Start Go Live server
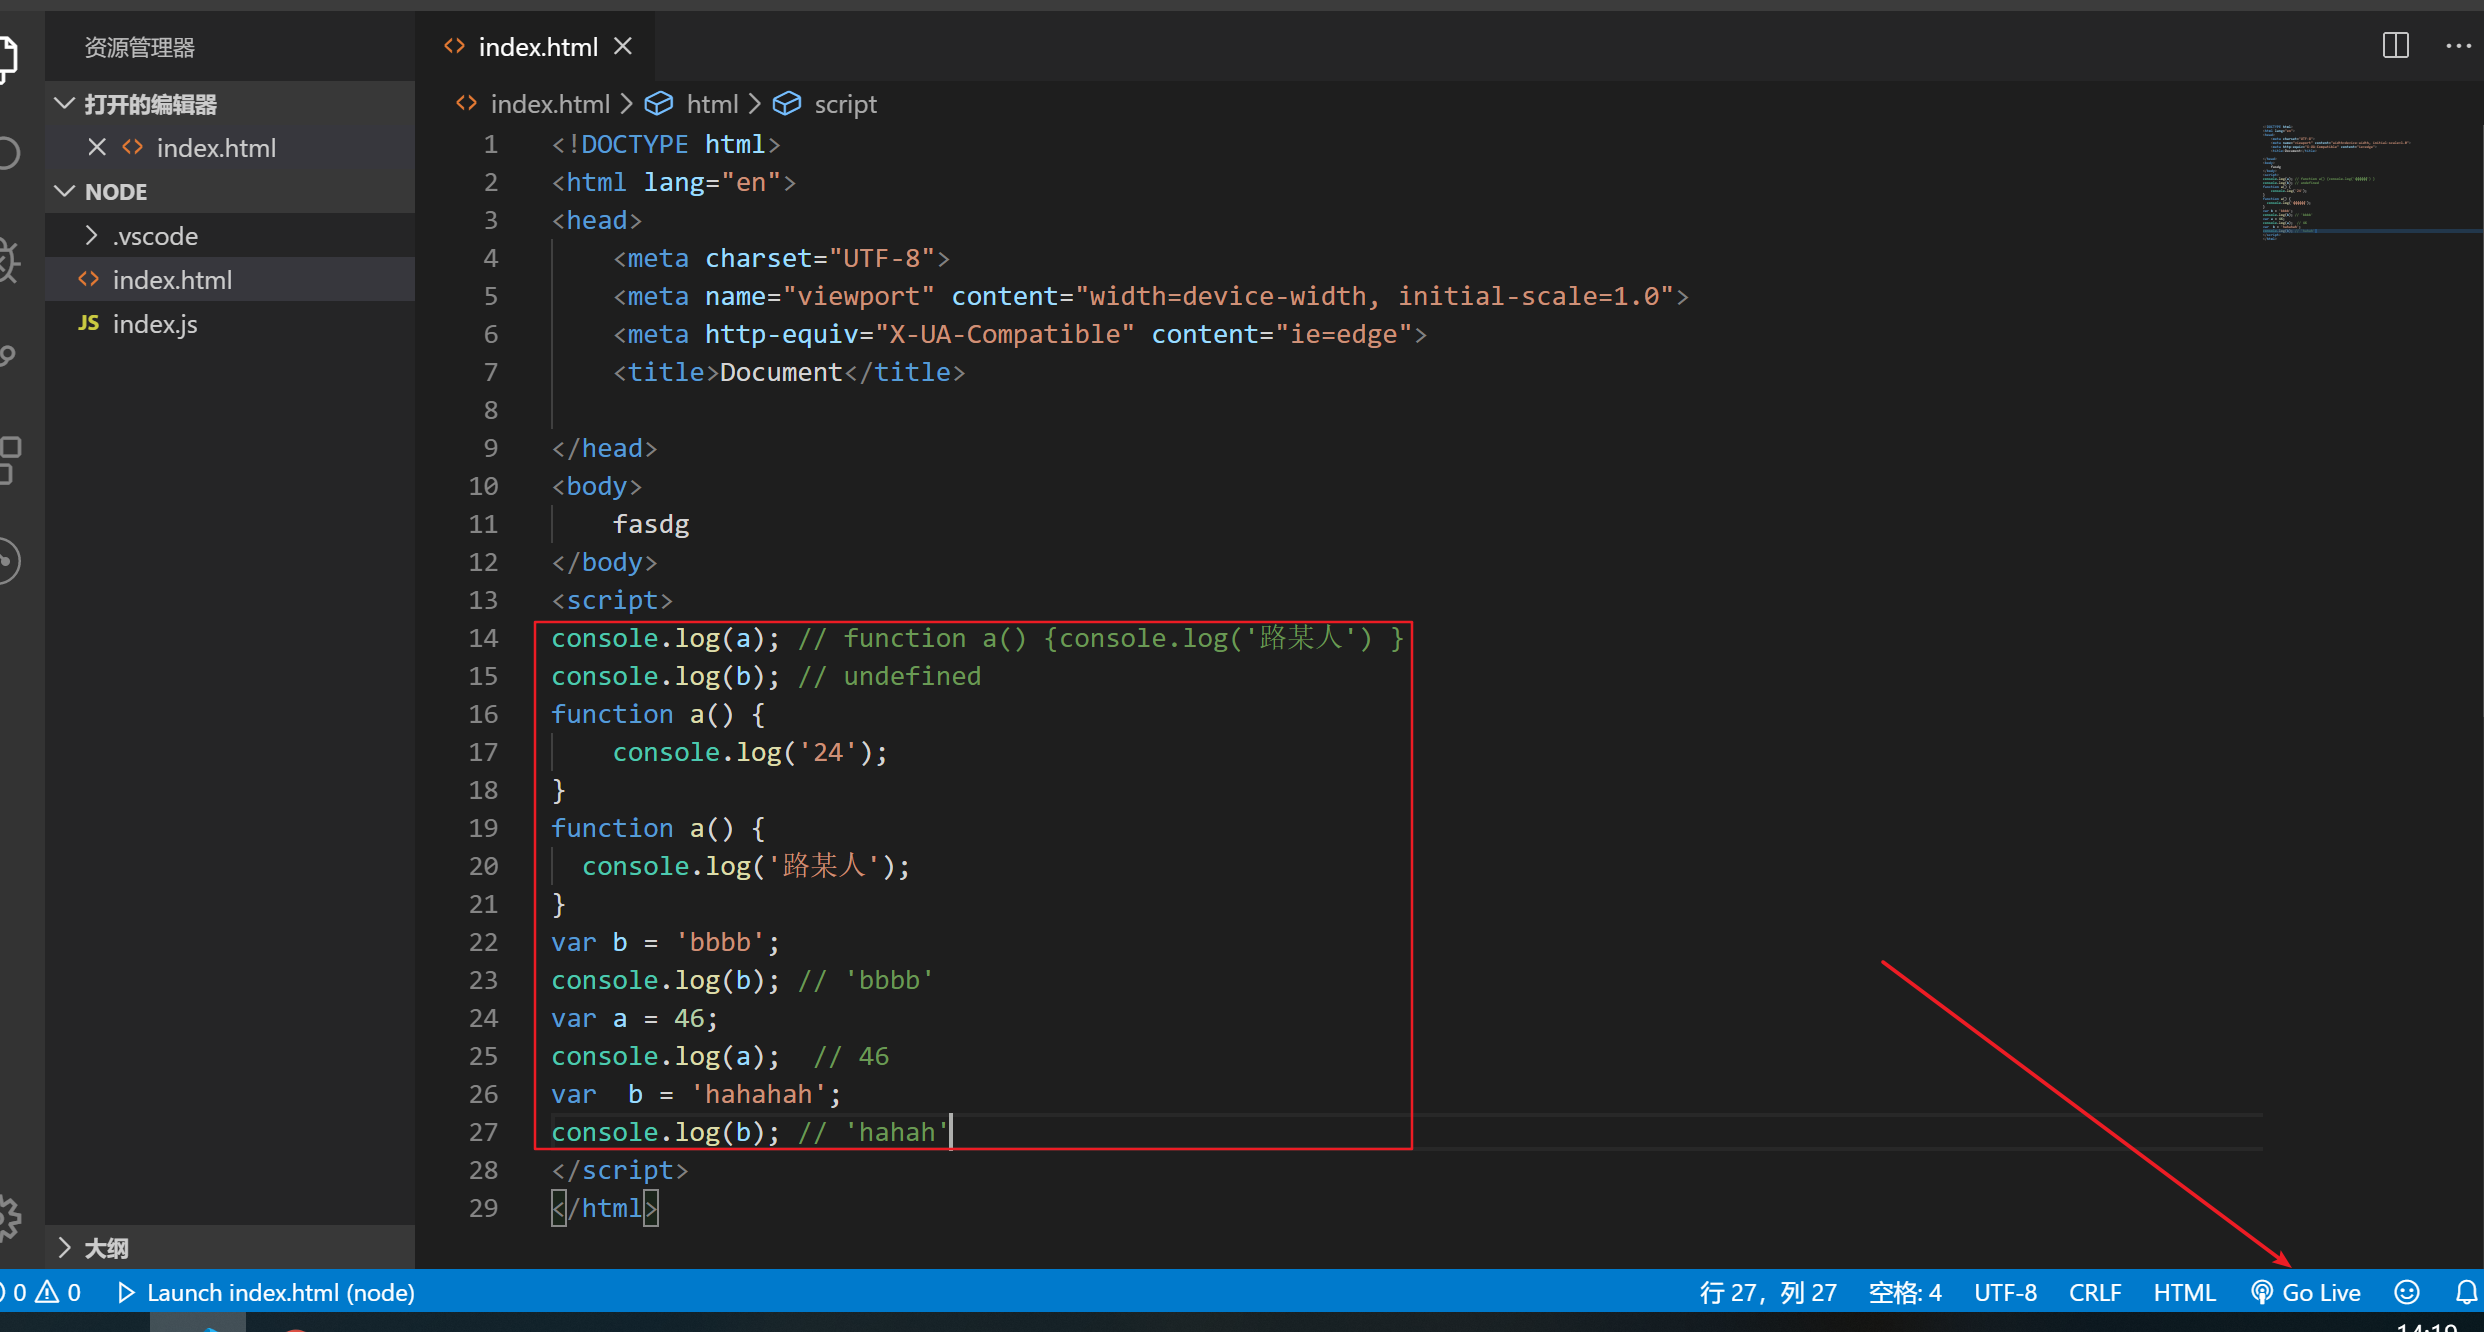This screenshot has height=1332, width=2484. 2306,1292
